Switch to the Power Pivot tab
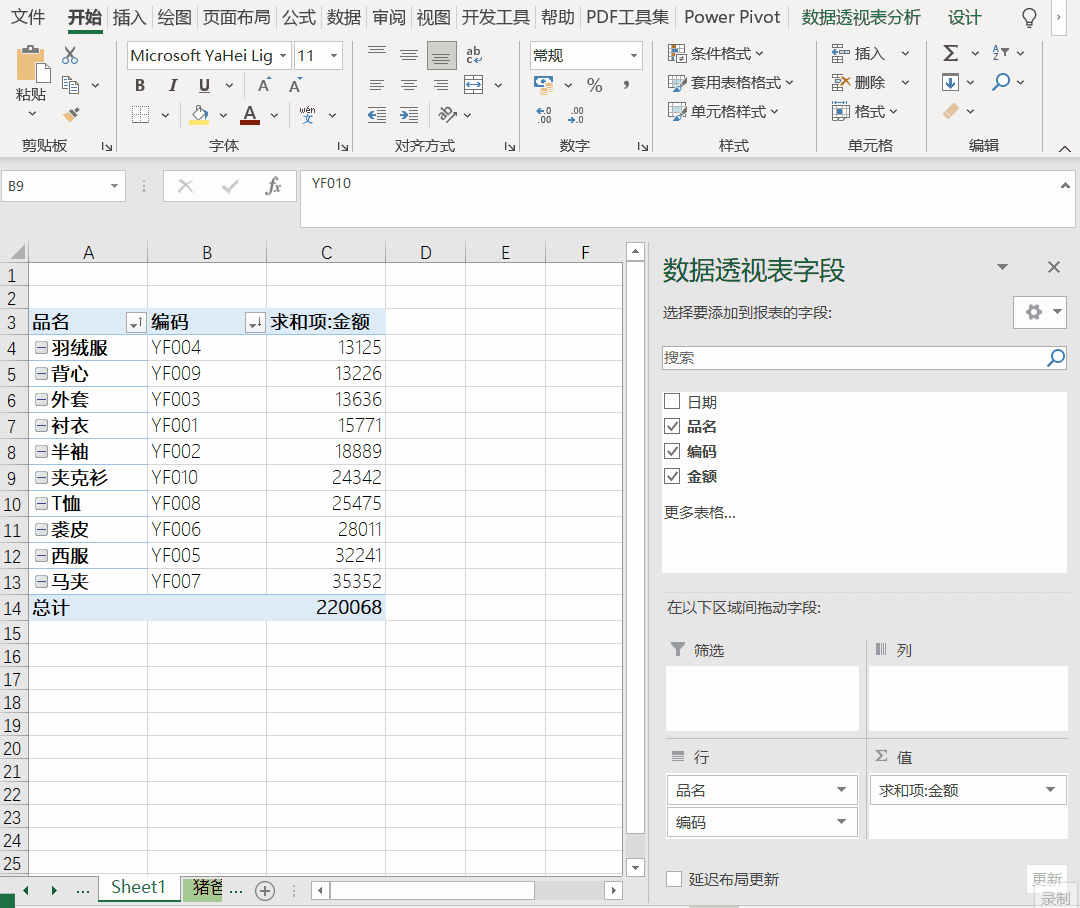This screenshot has height=908, width=1080. tap(732, 17)
